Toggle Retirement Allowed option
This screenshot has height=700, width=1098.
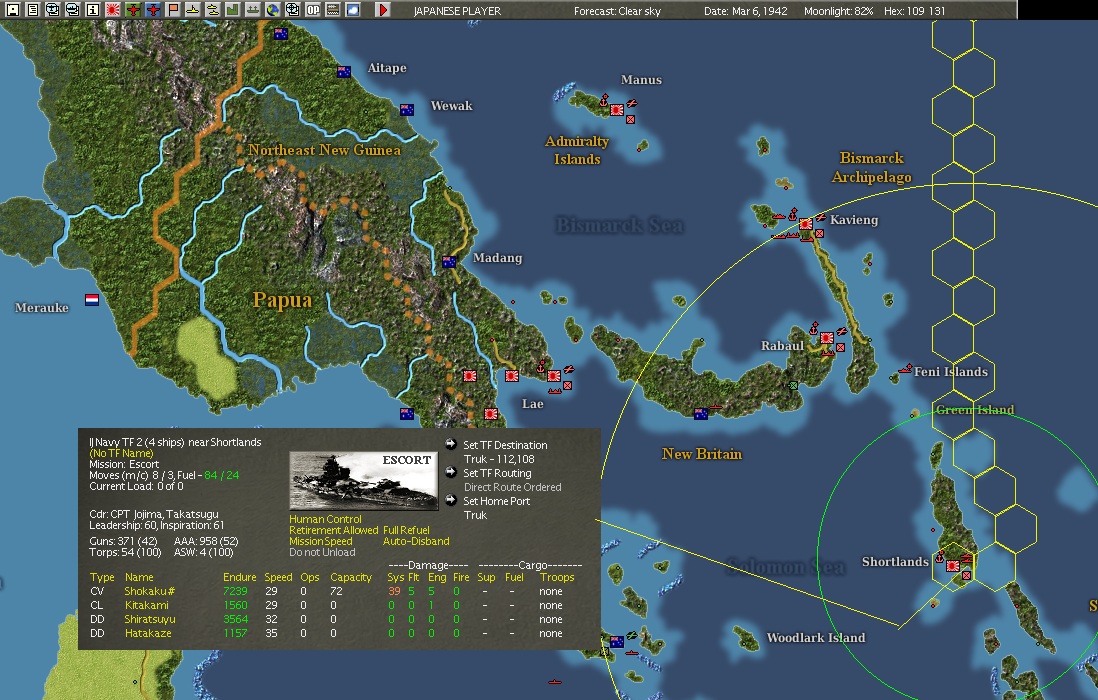pyautogui.click(x=333, y=531)
